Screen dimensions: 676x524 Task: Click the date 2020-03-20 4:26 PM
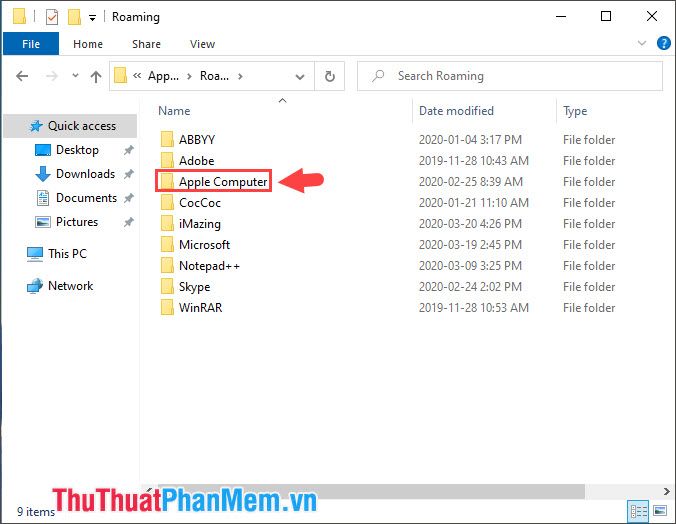(470, 224)
